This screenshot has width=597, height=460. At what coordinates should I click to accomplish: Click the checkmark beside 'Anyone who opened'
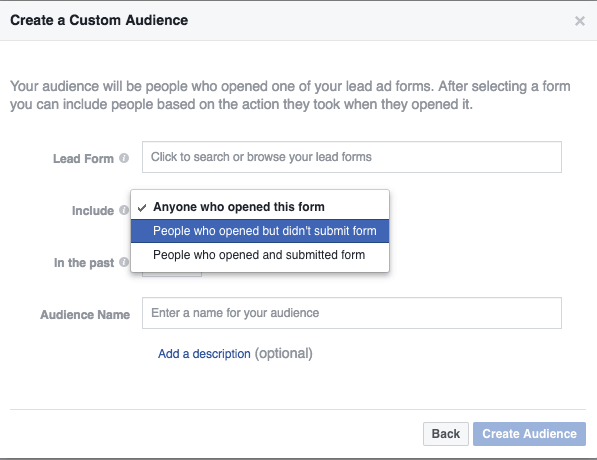tap(142, 208)
